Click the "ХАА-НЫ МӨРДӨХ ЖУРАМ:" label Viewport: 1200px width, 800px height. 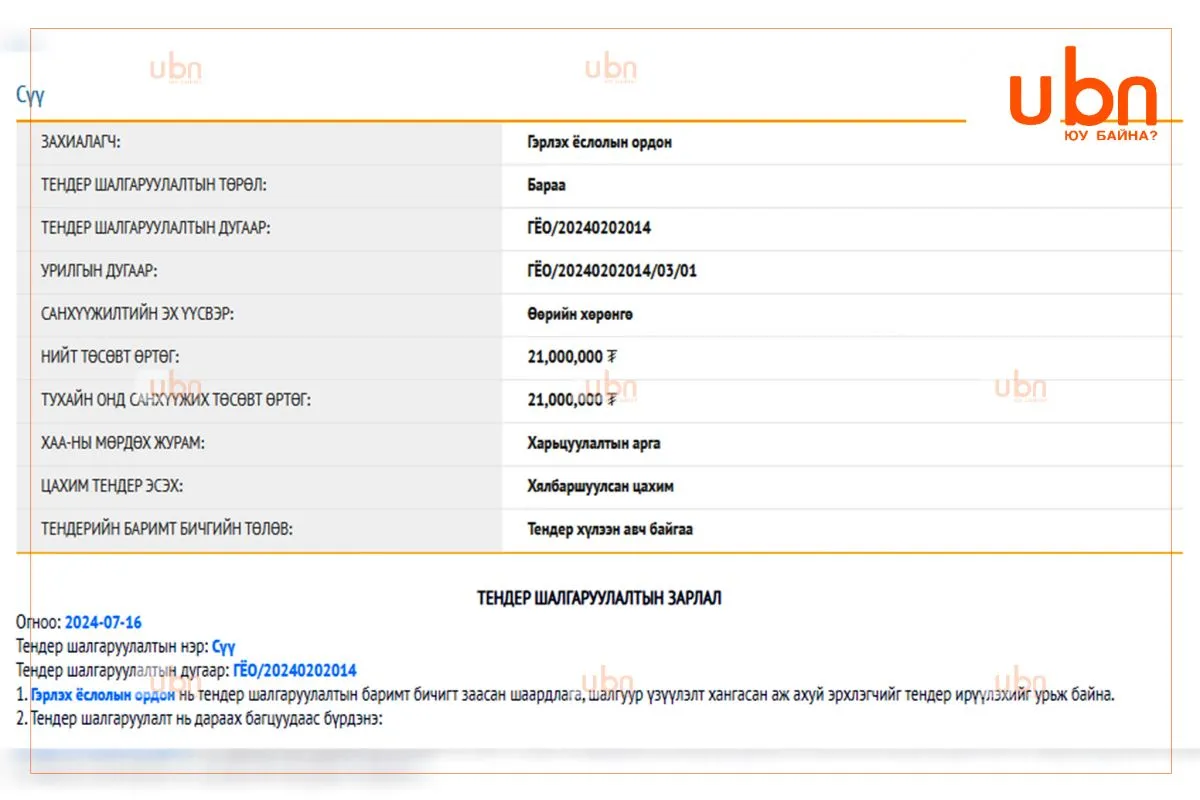tap(122, 443)
